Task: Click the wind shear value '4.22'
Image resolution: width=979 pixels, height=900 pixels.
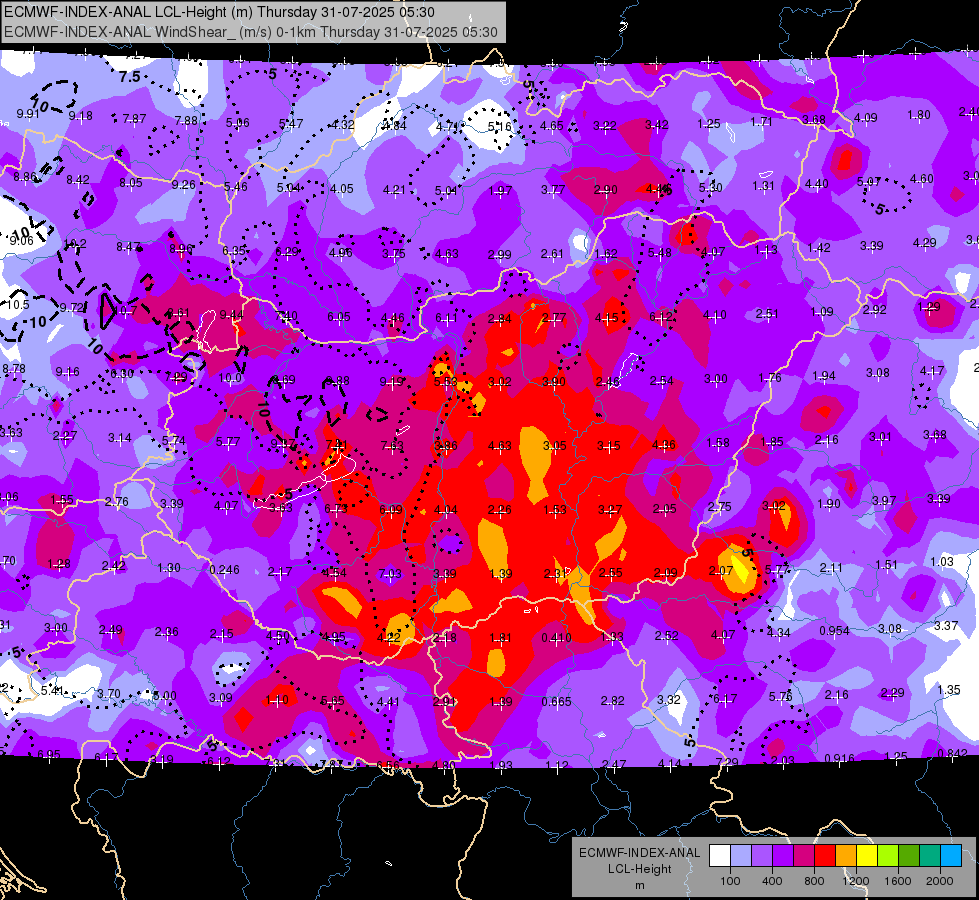Action: click(x=389, y=638)
